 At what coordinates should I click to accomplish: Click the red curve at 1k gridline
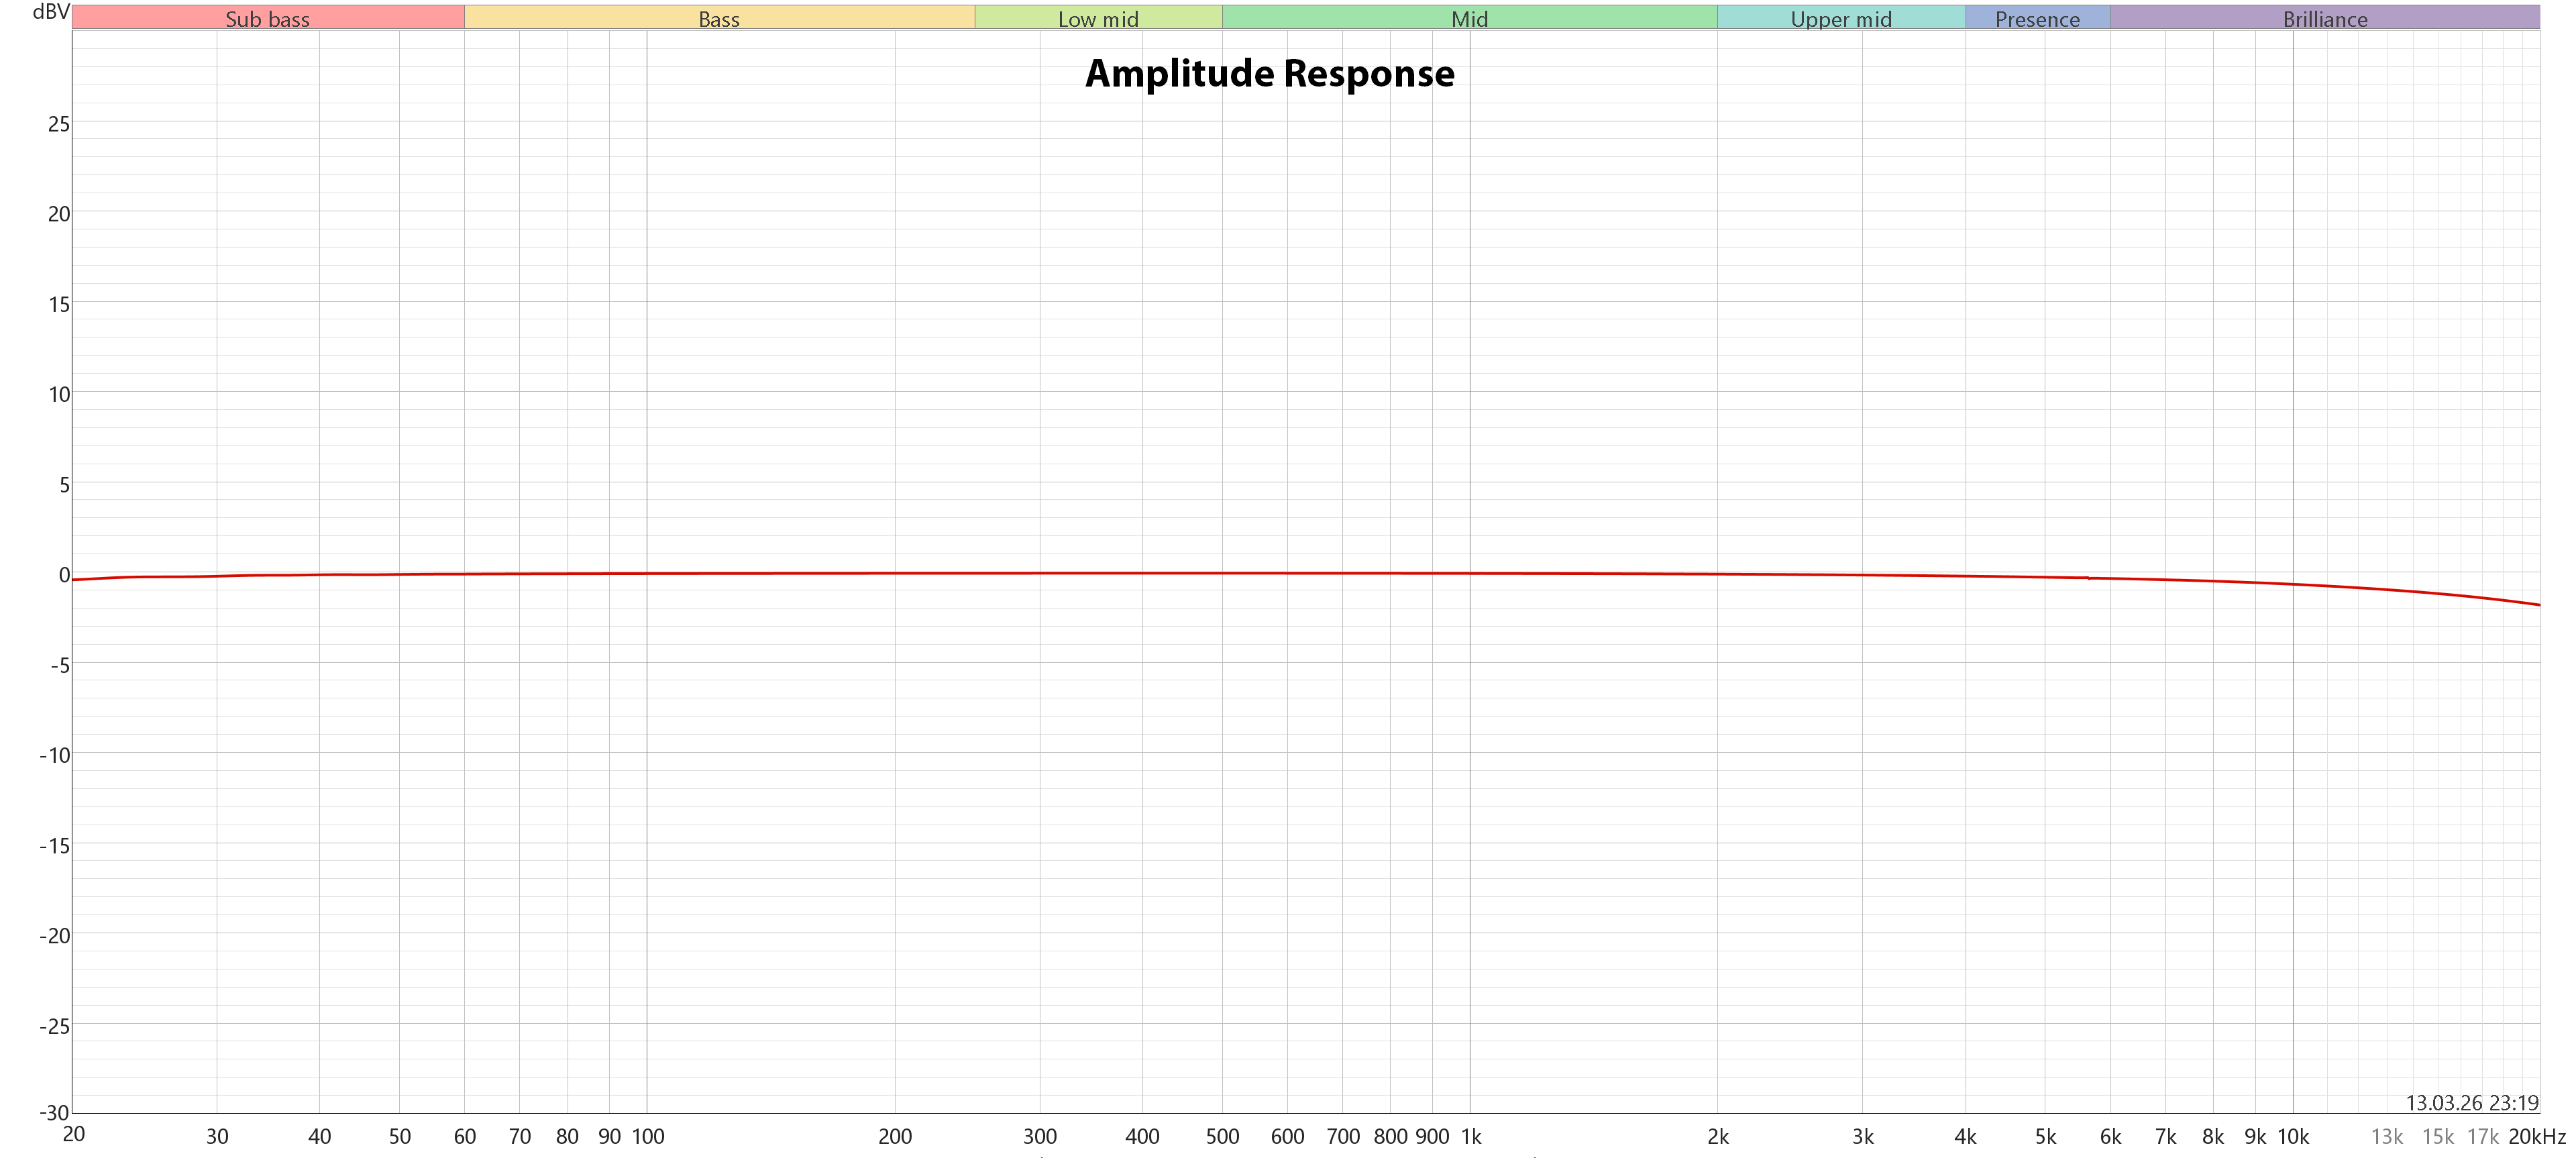pos(1470,573)
